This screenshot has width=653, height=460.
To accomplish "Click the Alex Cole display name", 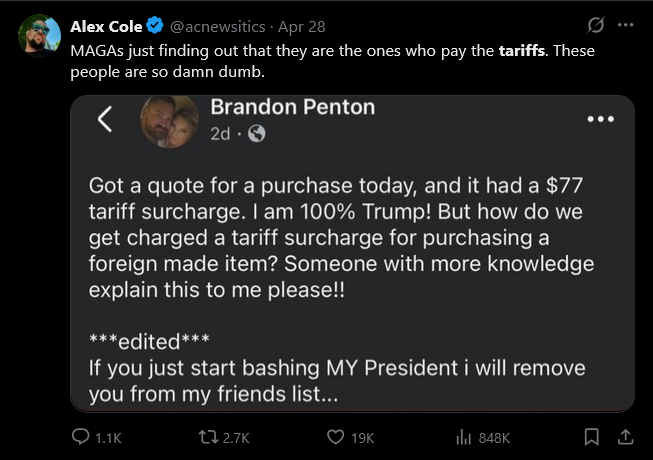I will (x=106, y=26).
